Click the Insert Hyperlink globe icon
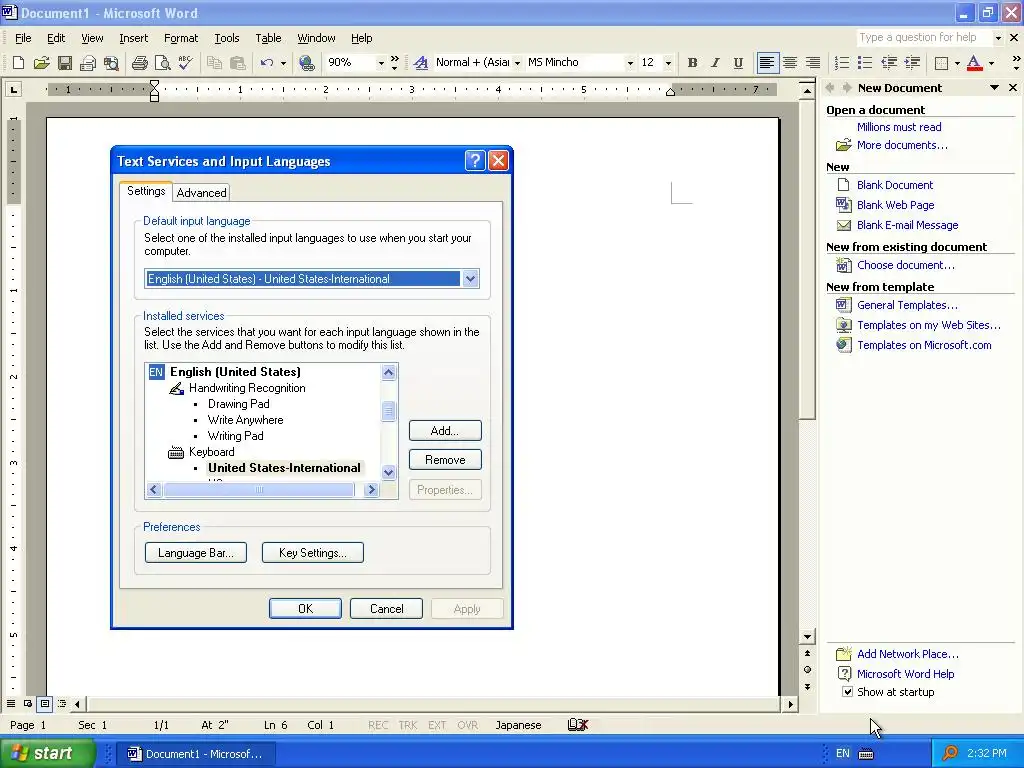Screen dimensions: 1024x768 (x=306, y=63)
